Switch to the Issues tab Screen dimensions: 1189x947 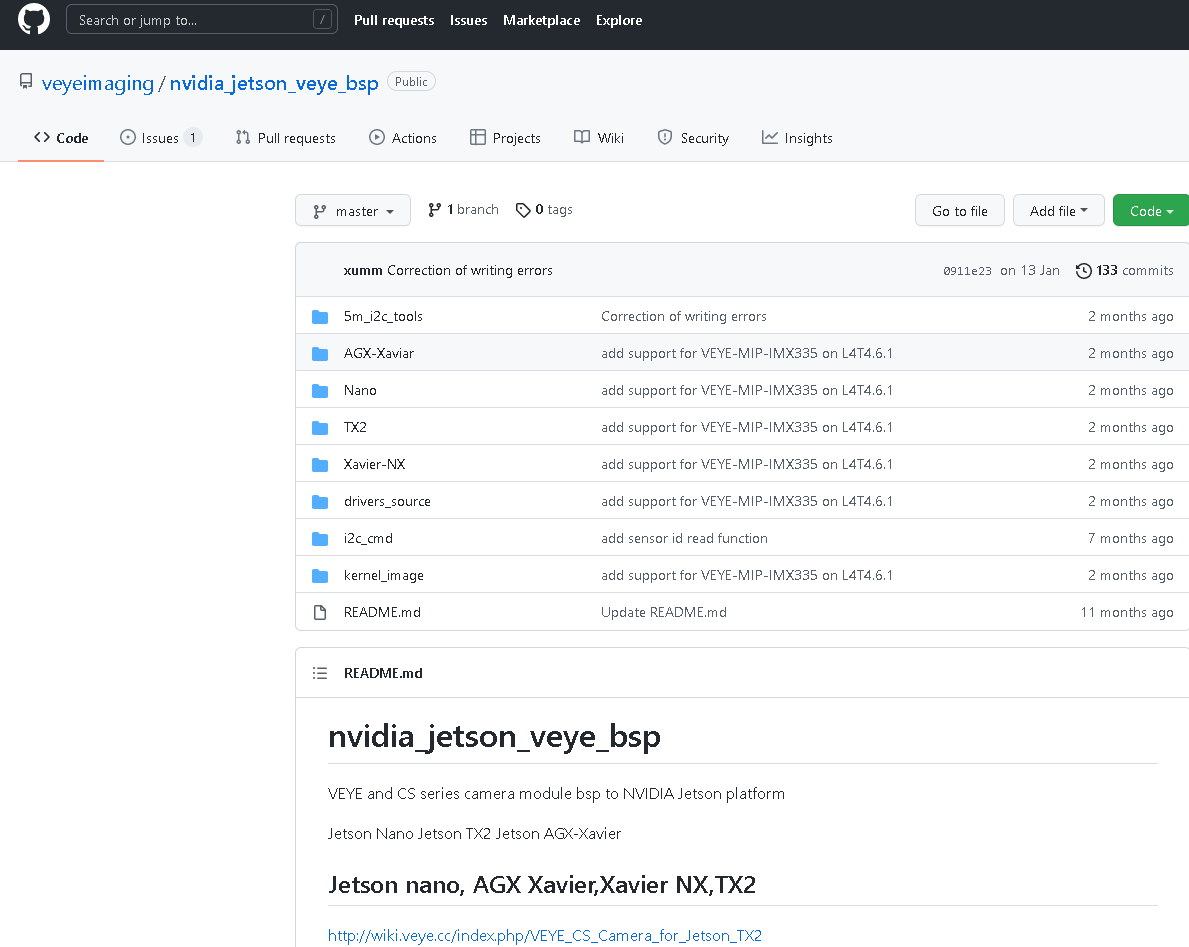click(160, 138)
